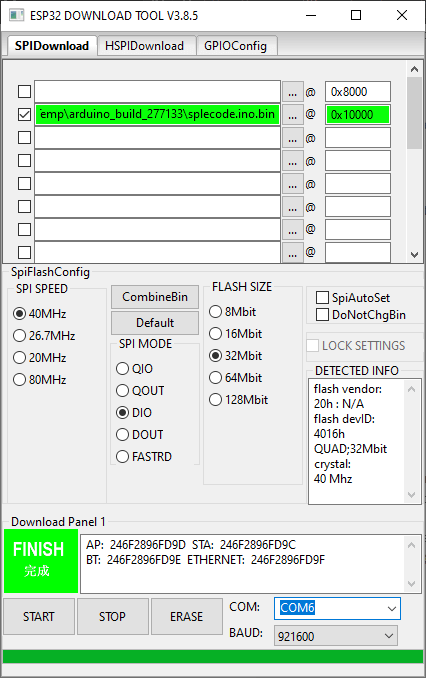Select 20MHz SPI speed

40,358
